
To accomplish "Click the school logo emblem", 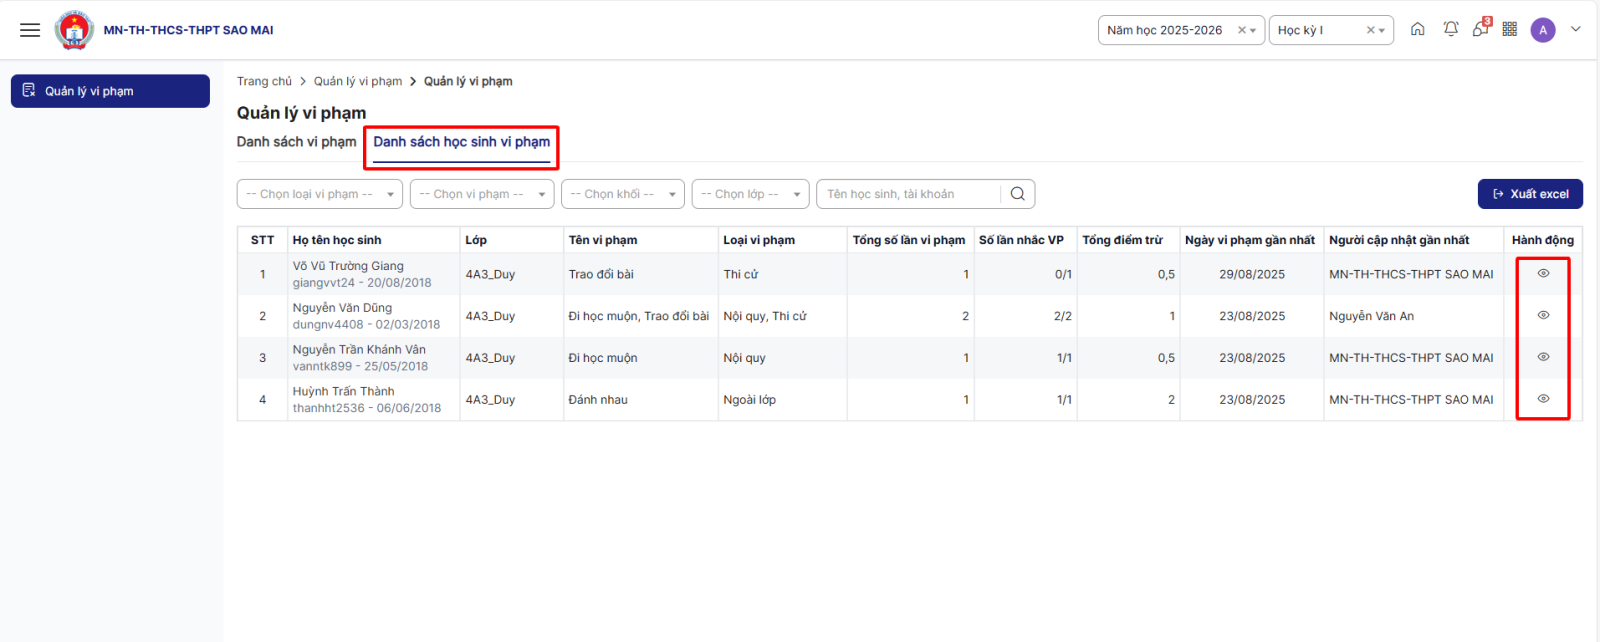I will pos(74,30).
